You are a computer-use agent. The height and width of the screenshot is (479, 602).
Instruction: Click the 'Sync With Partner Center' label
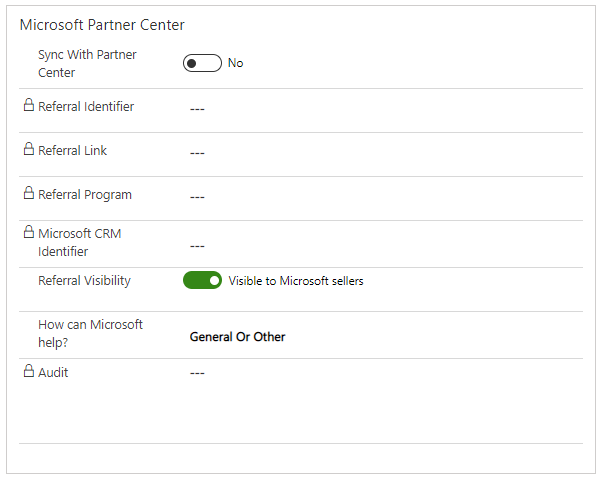87,63
